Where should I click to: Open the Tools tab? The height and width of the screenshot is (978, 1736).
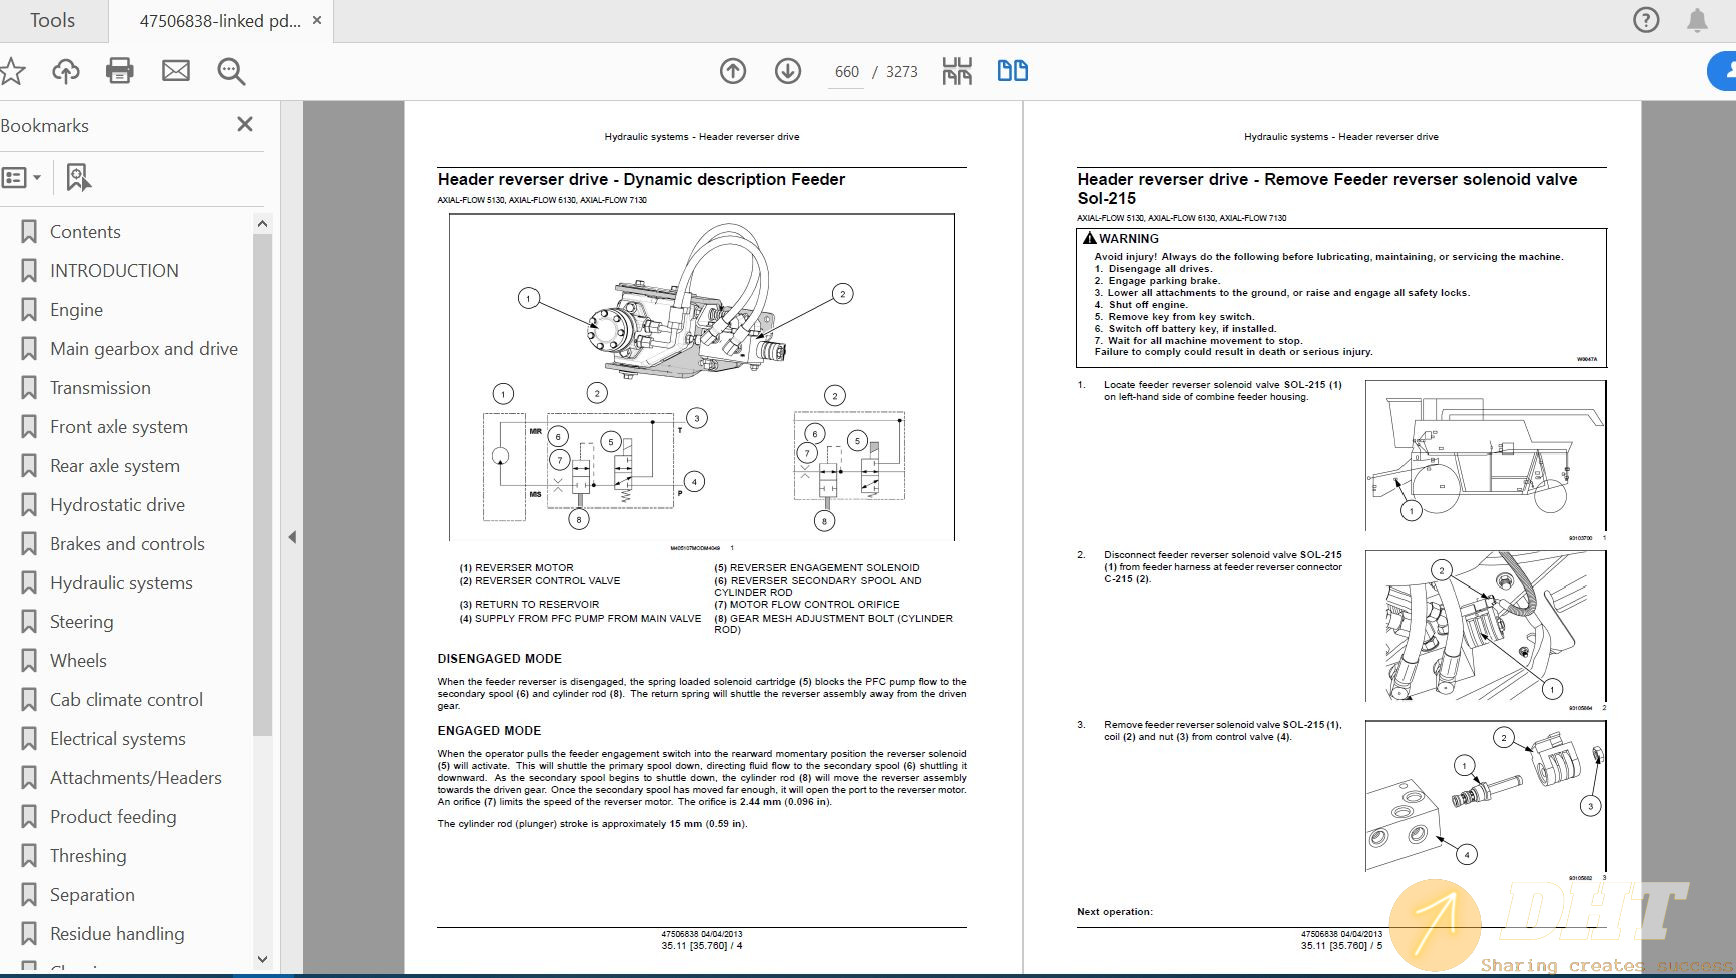(52, 20)
